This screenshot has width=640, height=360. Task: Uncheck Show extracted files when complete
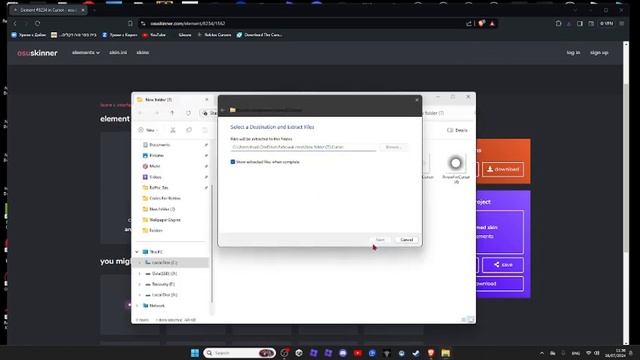coord(233,162)
